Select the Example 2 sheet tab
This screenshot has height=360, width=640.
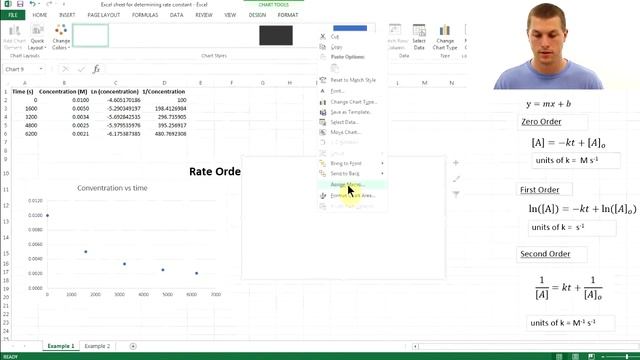(x=97, y=346)
